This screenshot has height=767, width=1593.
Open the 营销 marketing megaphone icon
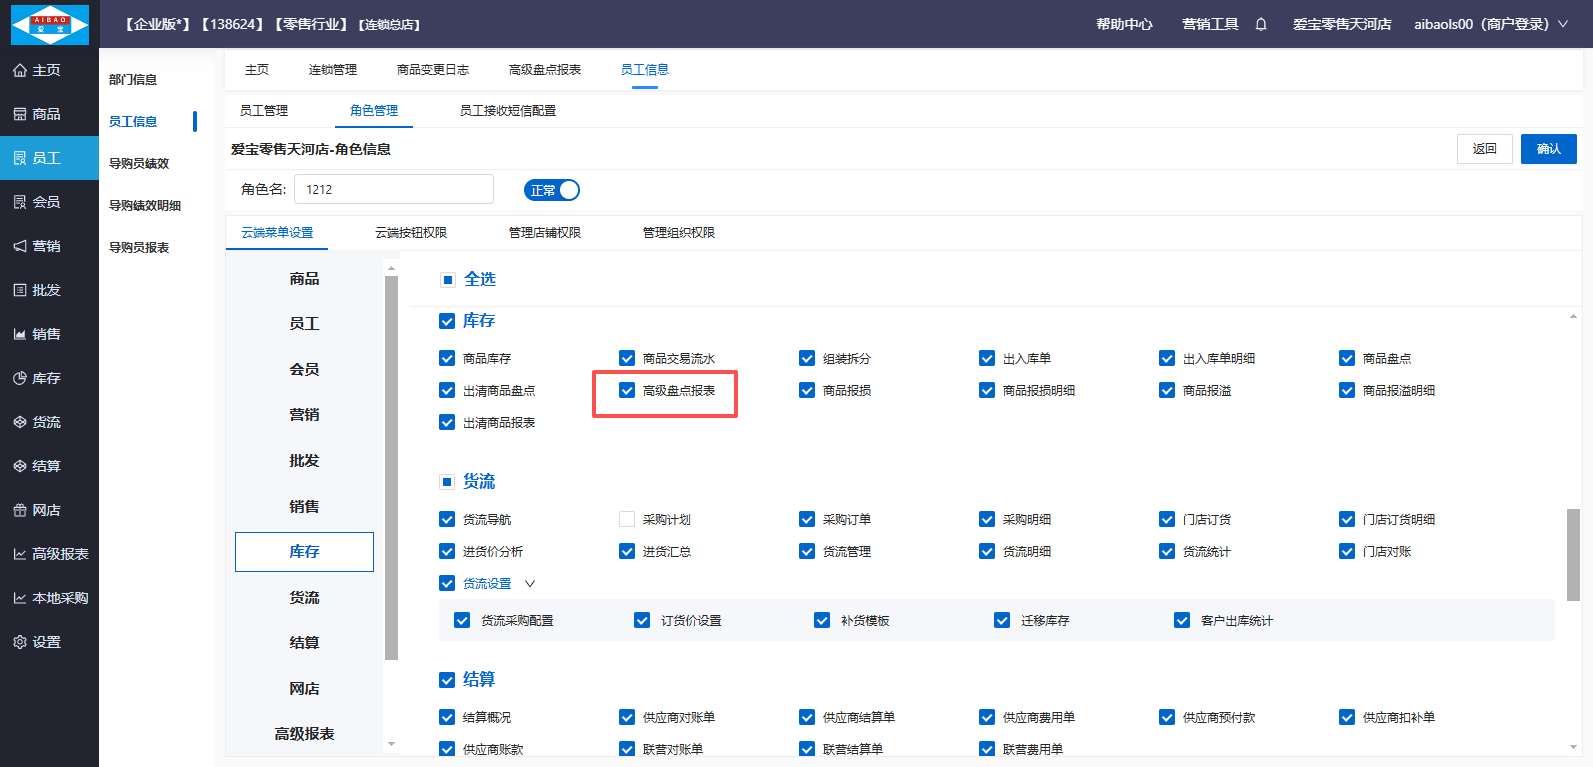coord(20,246)
